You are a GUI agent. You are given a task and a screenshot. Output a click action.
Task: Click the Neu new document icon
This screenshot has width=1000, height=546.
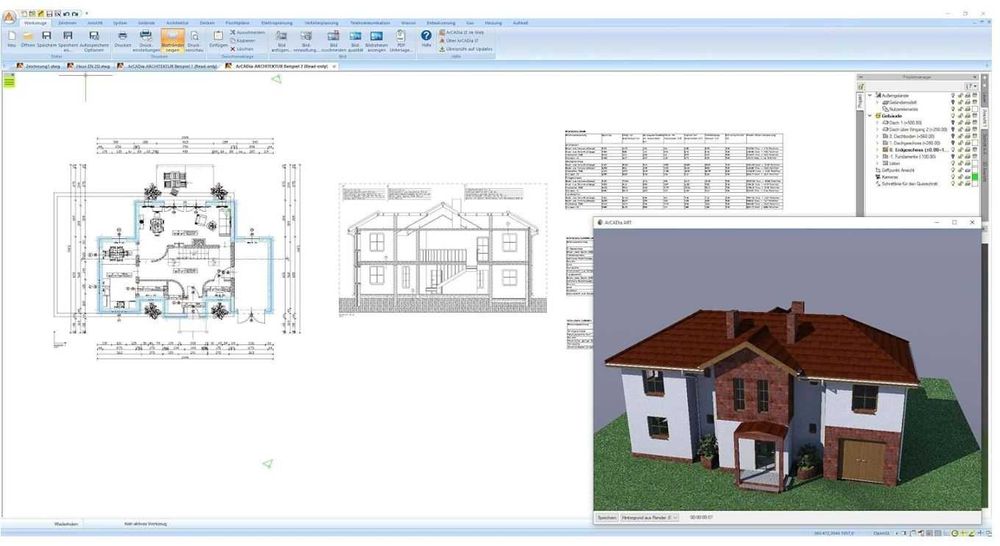click(11, 38)
